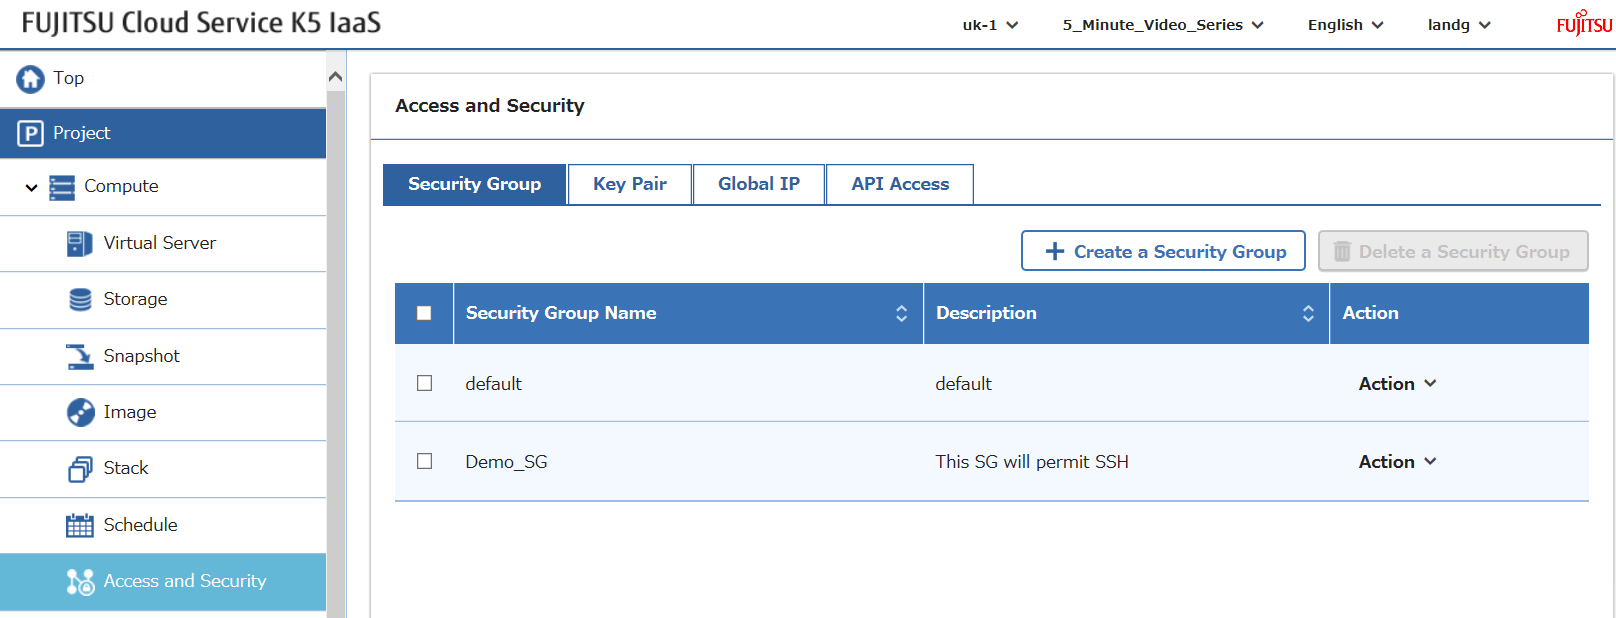Image resolution: width=1616 pixels, height=618 pixels.
Task: Open Project in the sidebar
Action: [x=163, y=133]
